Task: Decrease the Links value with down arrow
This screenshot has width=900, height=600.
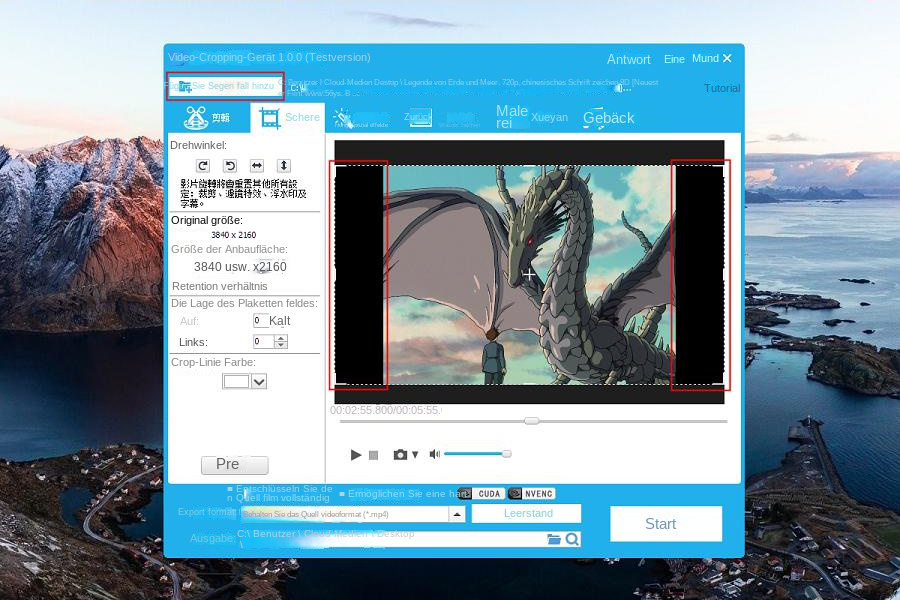Action: [x=281, y=345]
